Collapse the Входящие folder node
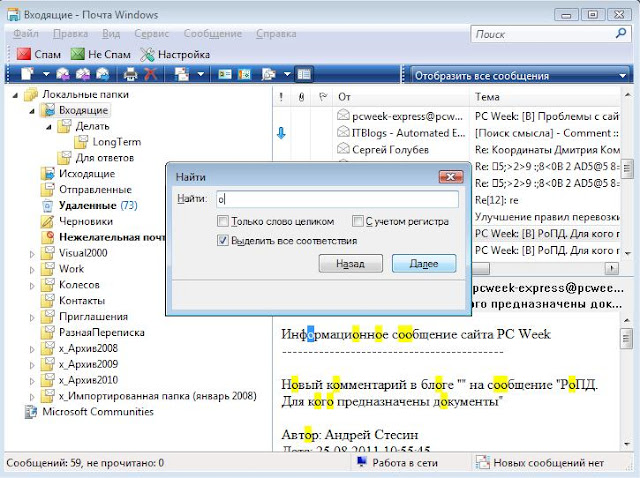Screen dimensions: 640x478 coord(32,111)
